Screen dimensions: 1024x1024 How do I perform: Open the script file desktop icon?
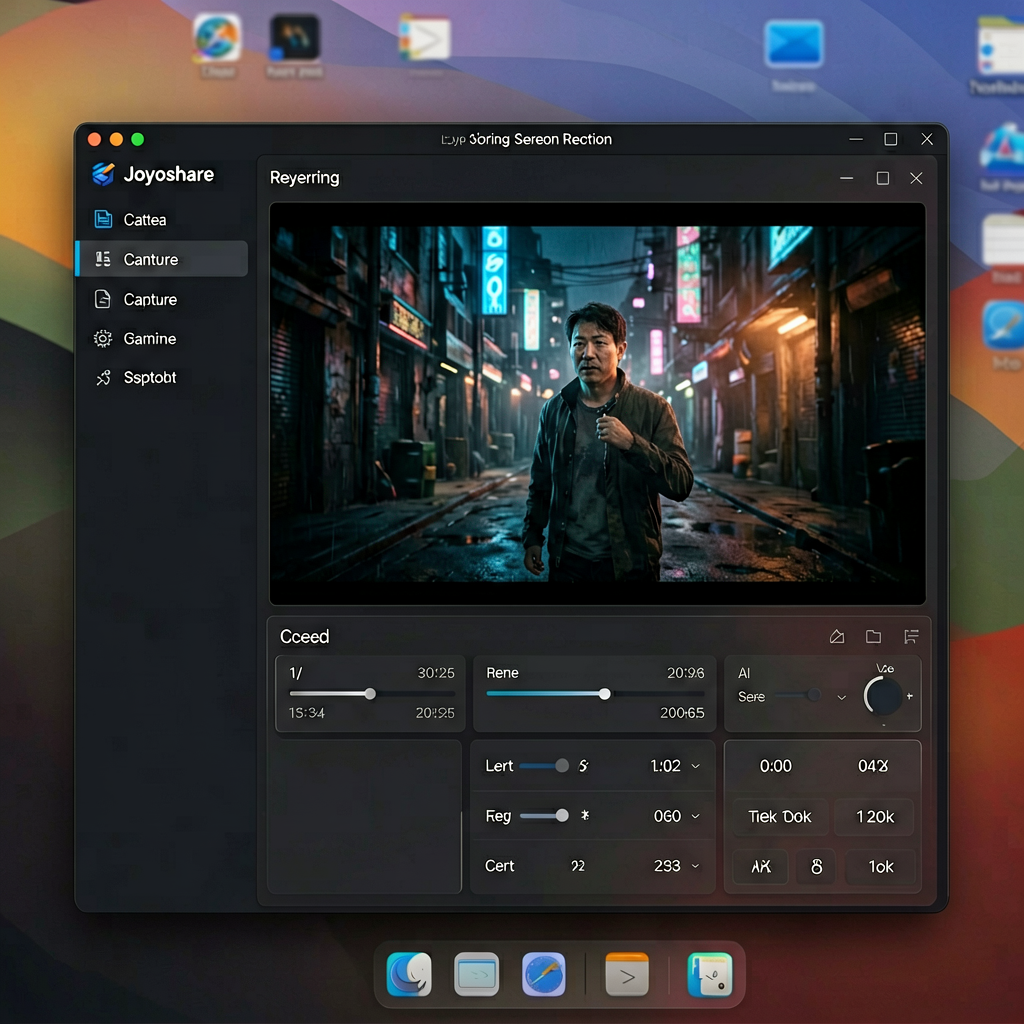pyautogui.click(x=425, y=38)
